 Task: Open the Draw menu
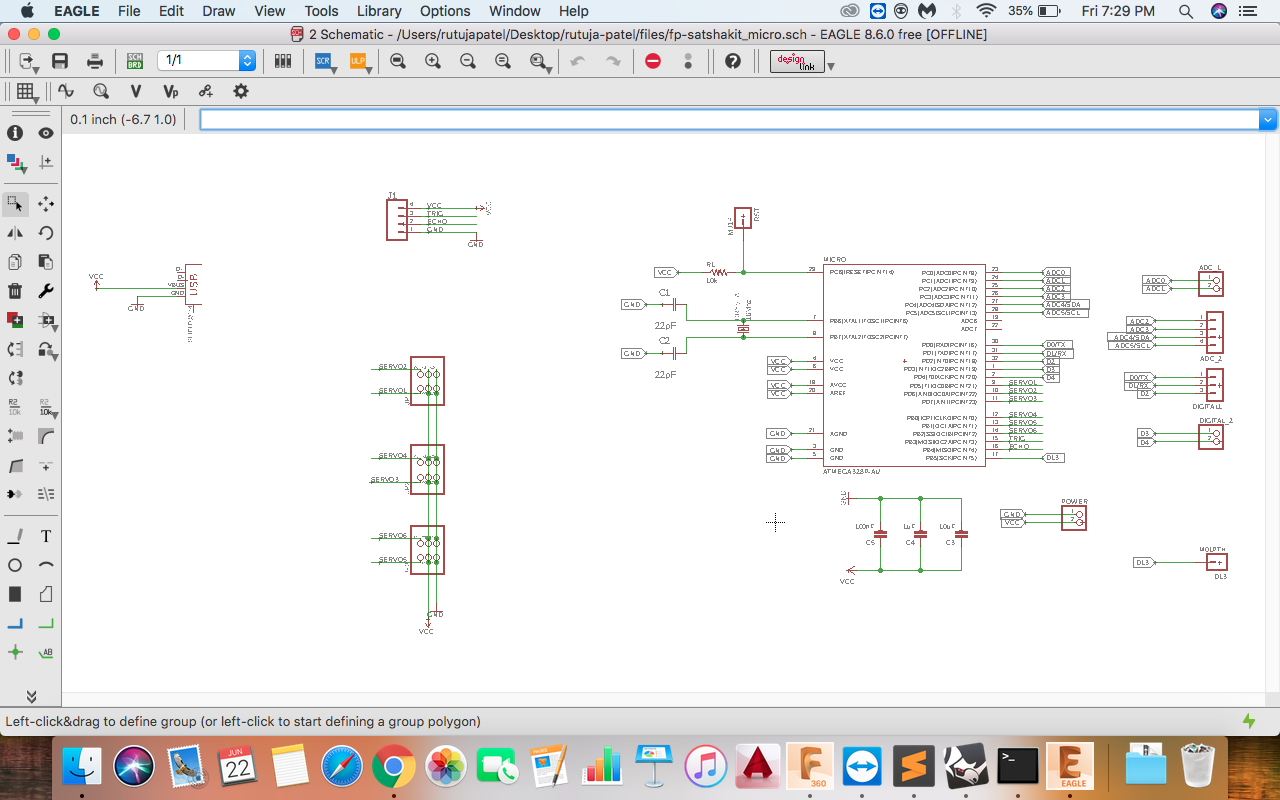point(219,11)
